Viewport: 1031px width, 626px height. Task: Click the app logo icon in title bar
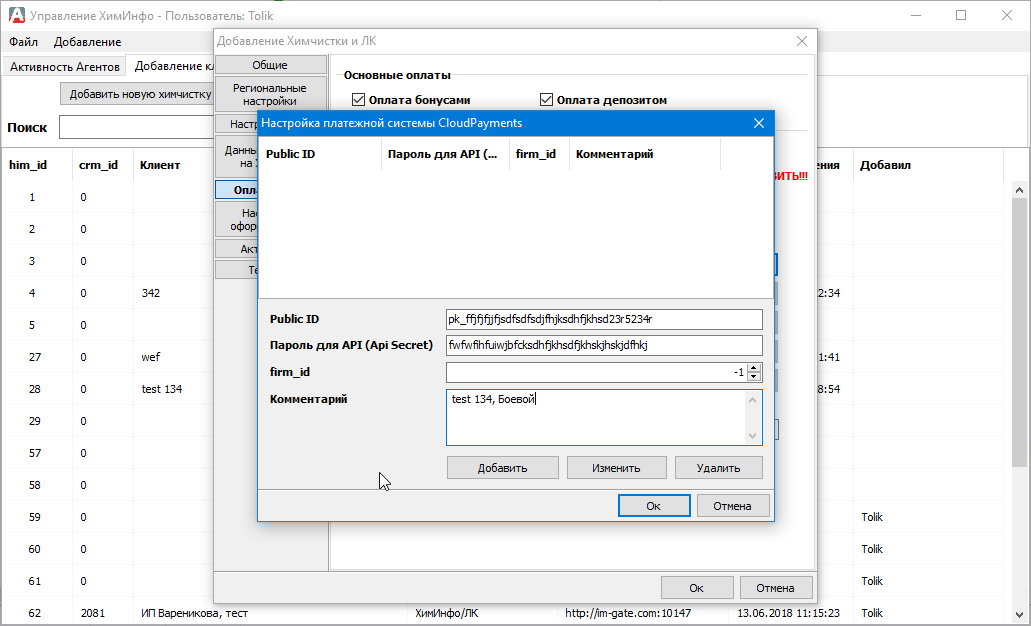pyautogui.click(x=16, y=15)
